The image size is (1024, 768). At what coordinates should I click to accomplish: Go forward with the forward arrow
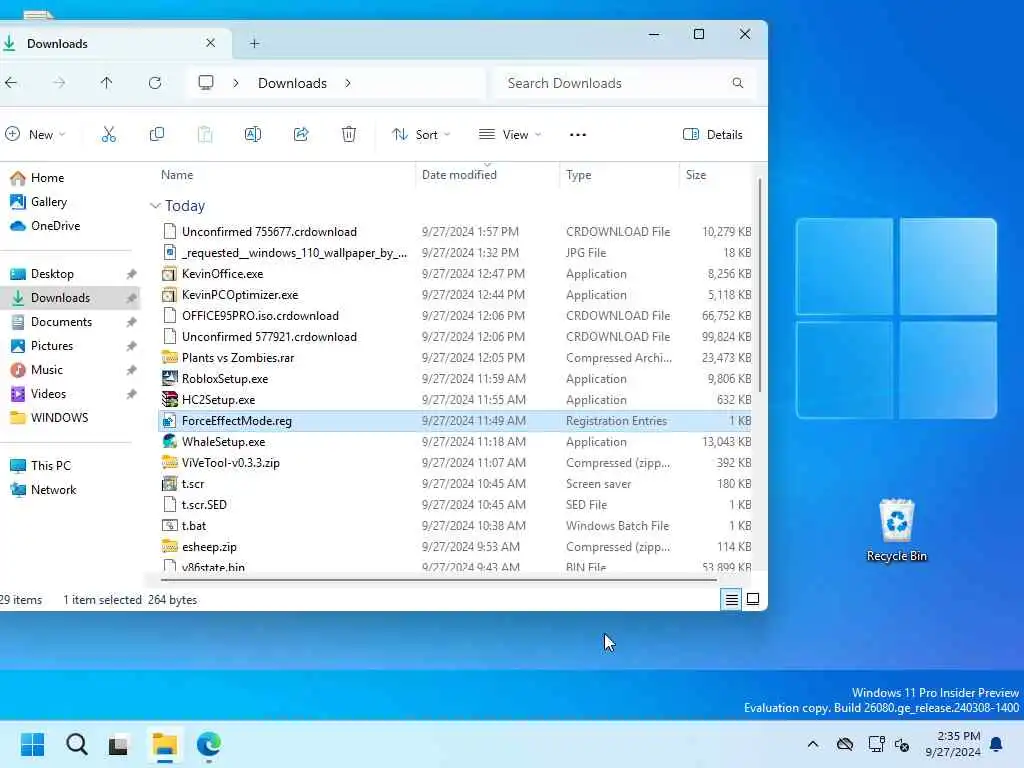[59, 83]
